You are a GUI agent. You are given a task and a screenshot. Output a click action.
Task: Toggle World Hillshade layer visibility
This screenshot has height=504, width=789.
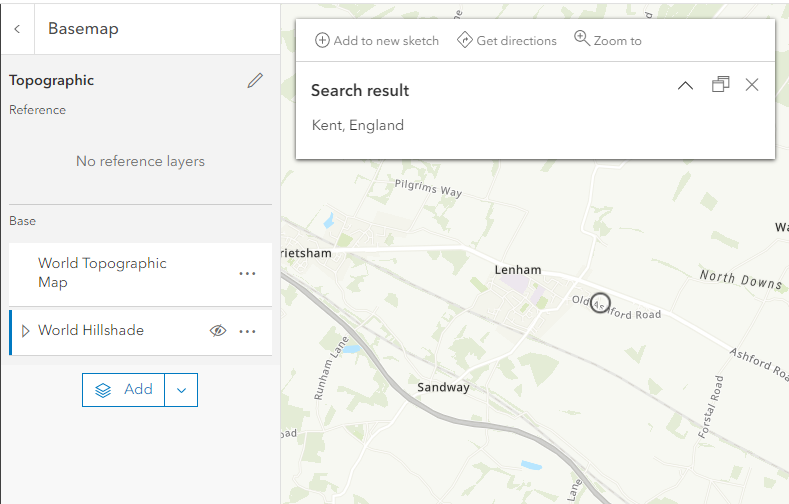(x=218, y=331)
